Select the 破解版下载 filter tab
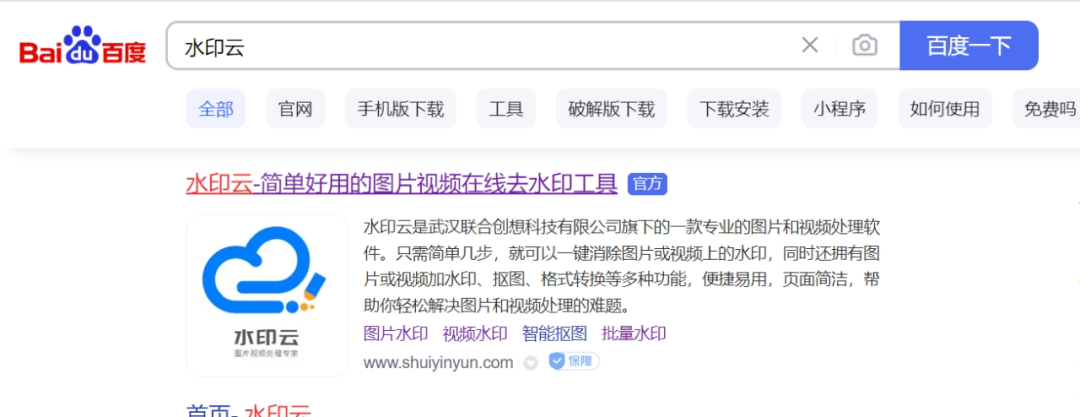1080x417 pixels. pyautogui.click(x=611, y=108)
